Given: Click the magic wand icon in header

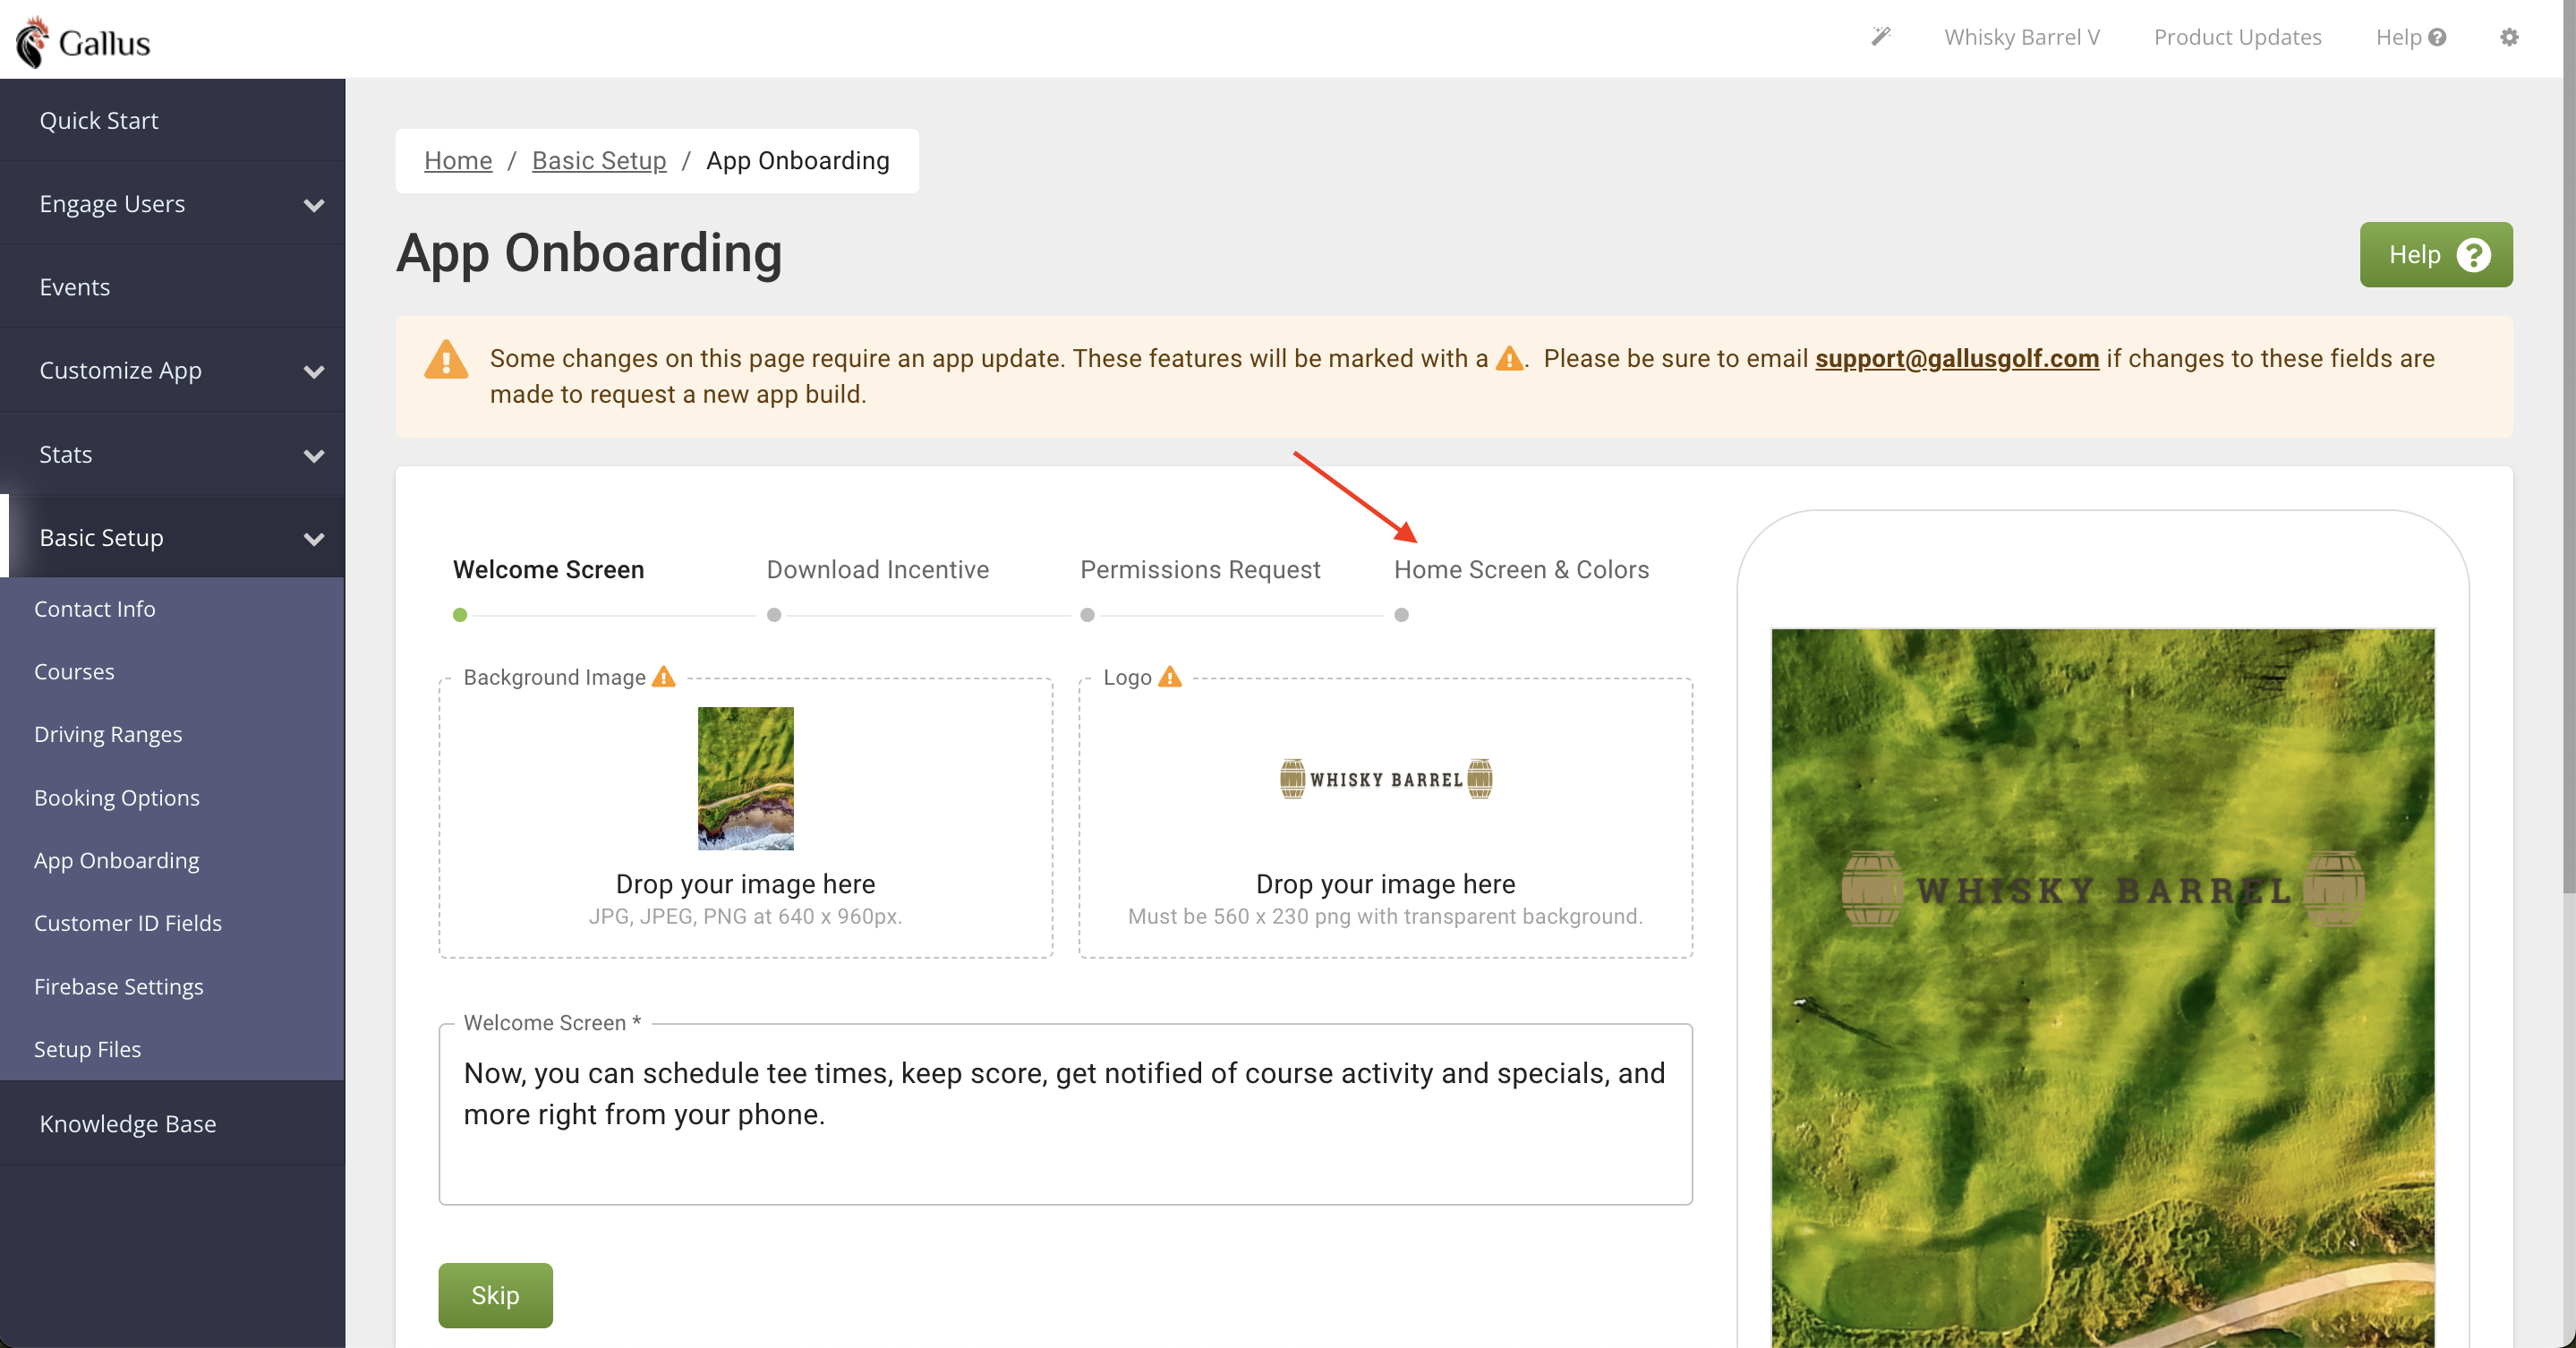Looking at the screenshot, I should [x=1881, y=37].
